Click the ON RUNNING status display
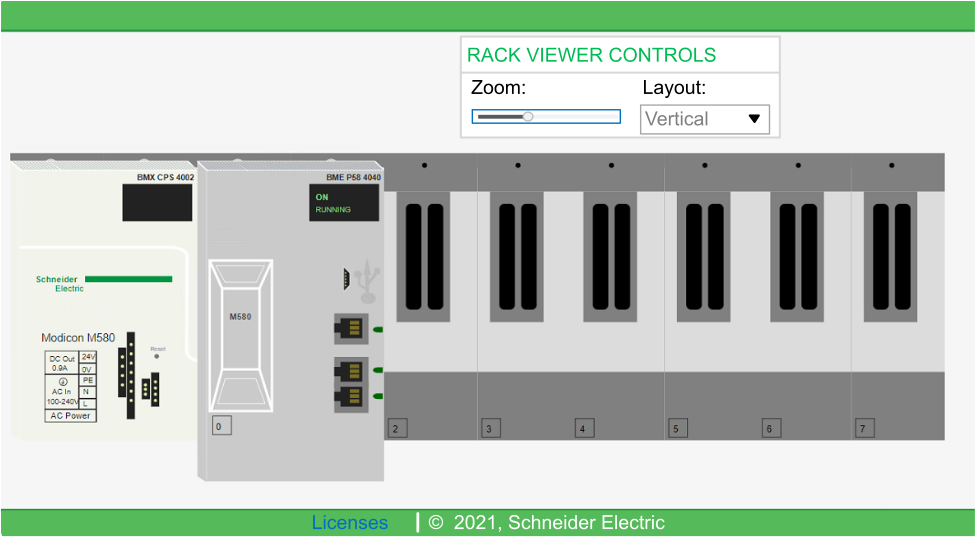 343,203
